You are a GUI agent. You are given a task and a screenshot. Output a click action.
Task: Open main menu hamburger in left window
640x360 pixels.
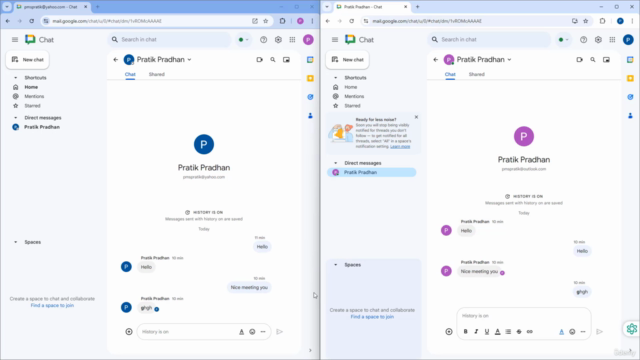[x=15, y=40]
